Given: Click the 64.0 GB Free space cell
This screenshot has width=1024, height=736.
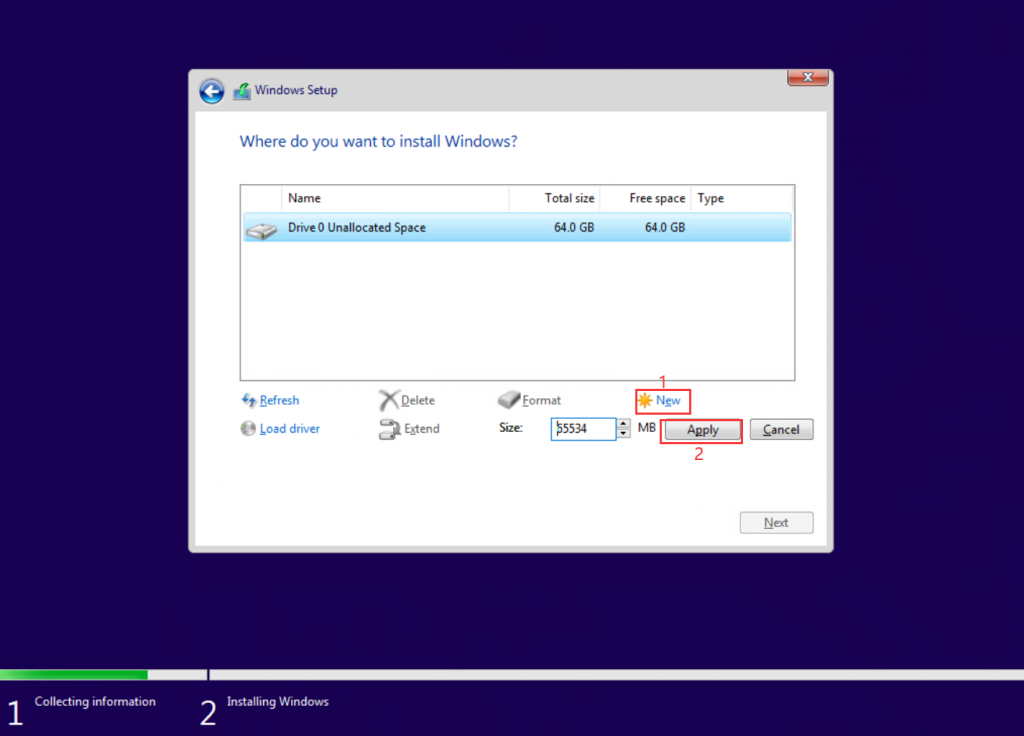Looking at the screenshot, I should (x=665, y=227).
